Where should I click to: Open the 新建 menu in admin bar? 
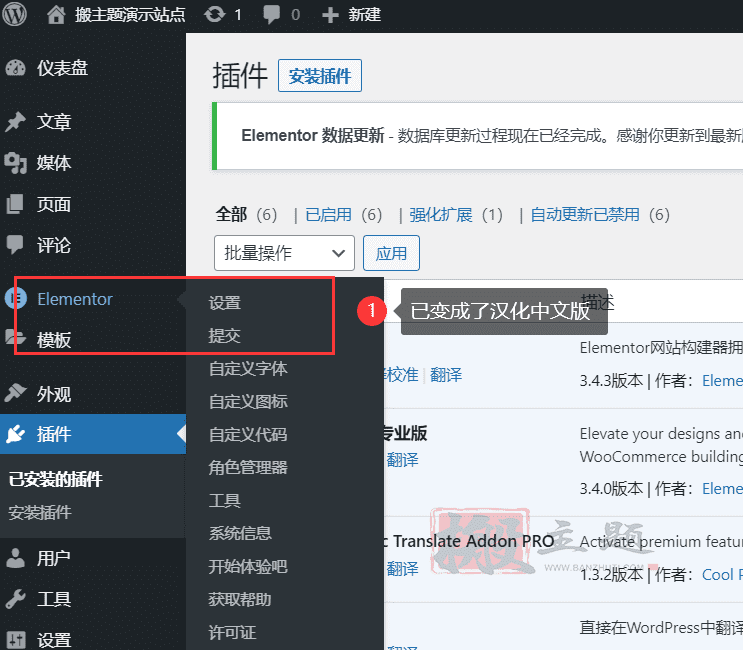(364, 15)
